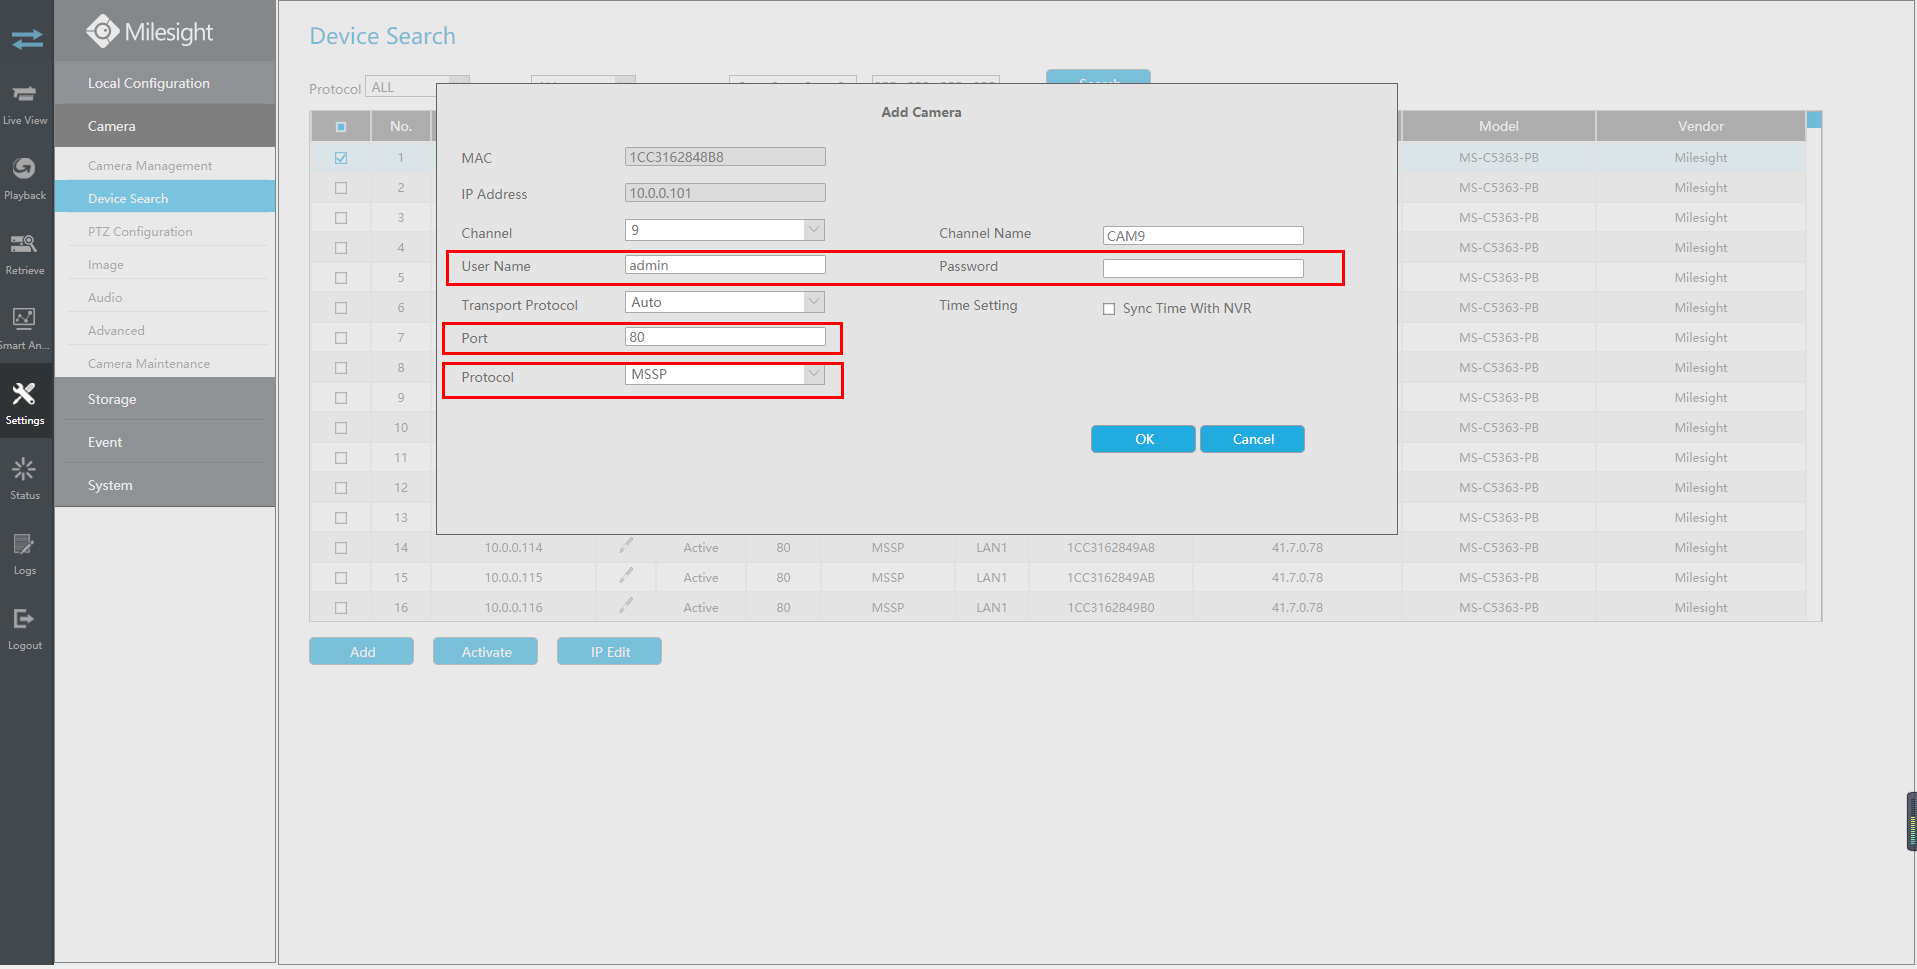Confirm with the OK button
The image size is (1917, 969).
click(x=1143, y=439)
